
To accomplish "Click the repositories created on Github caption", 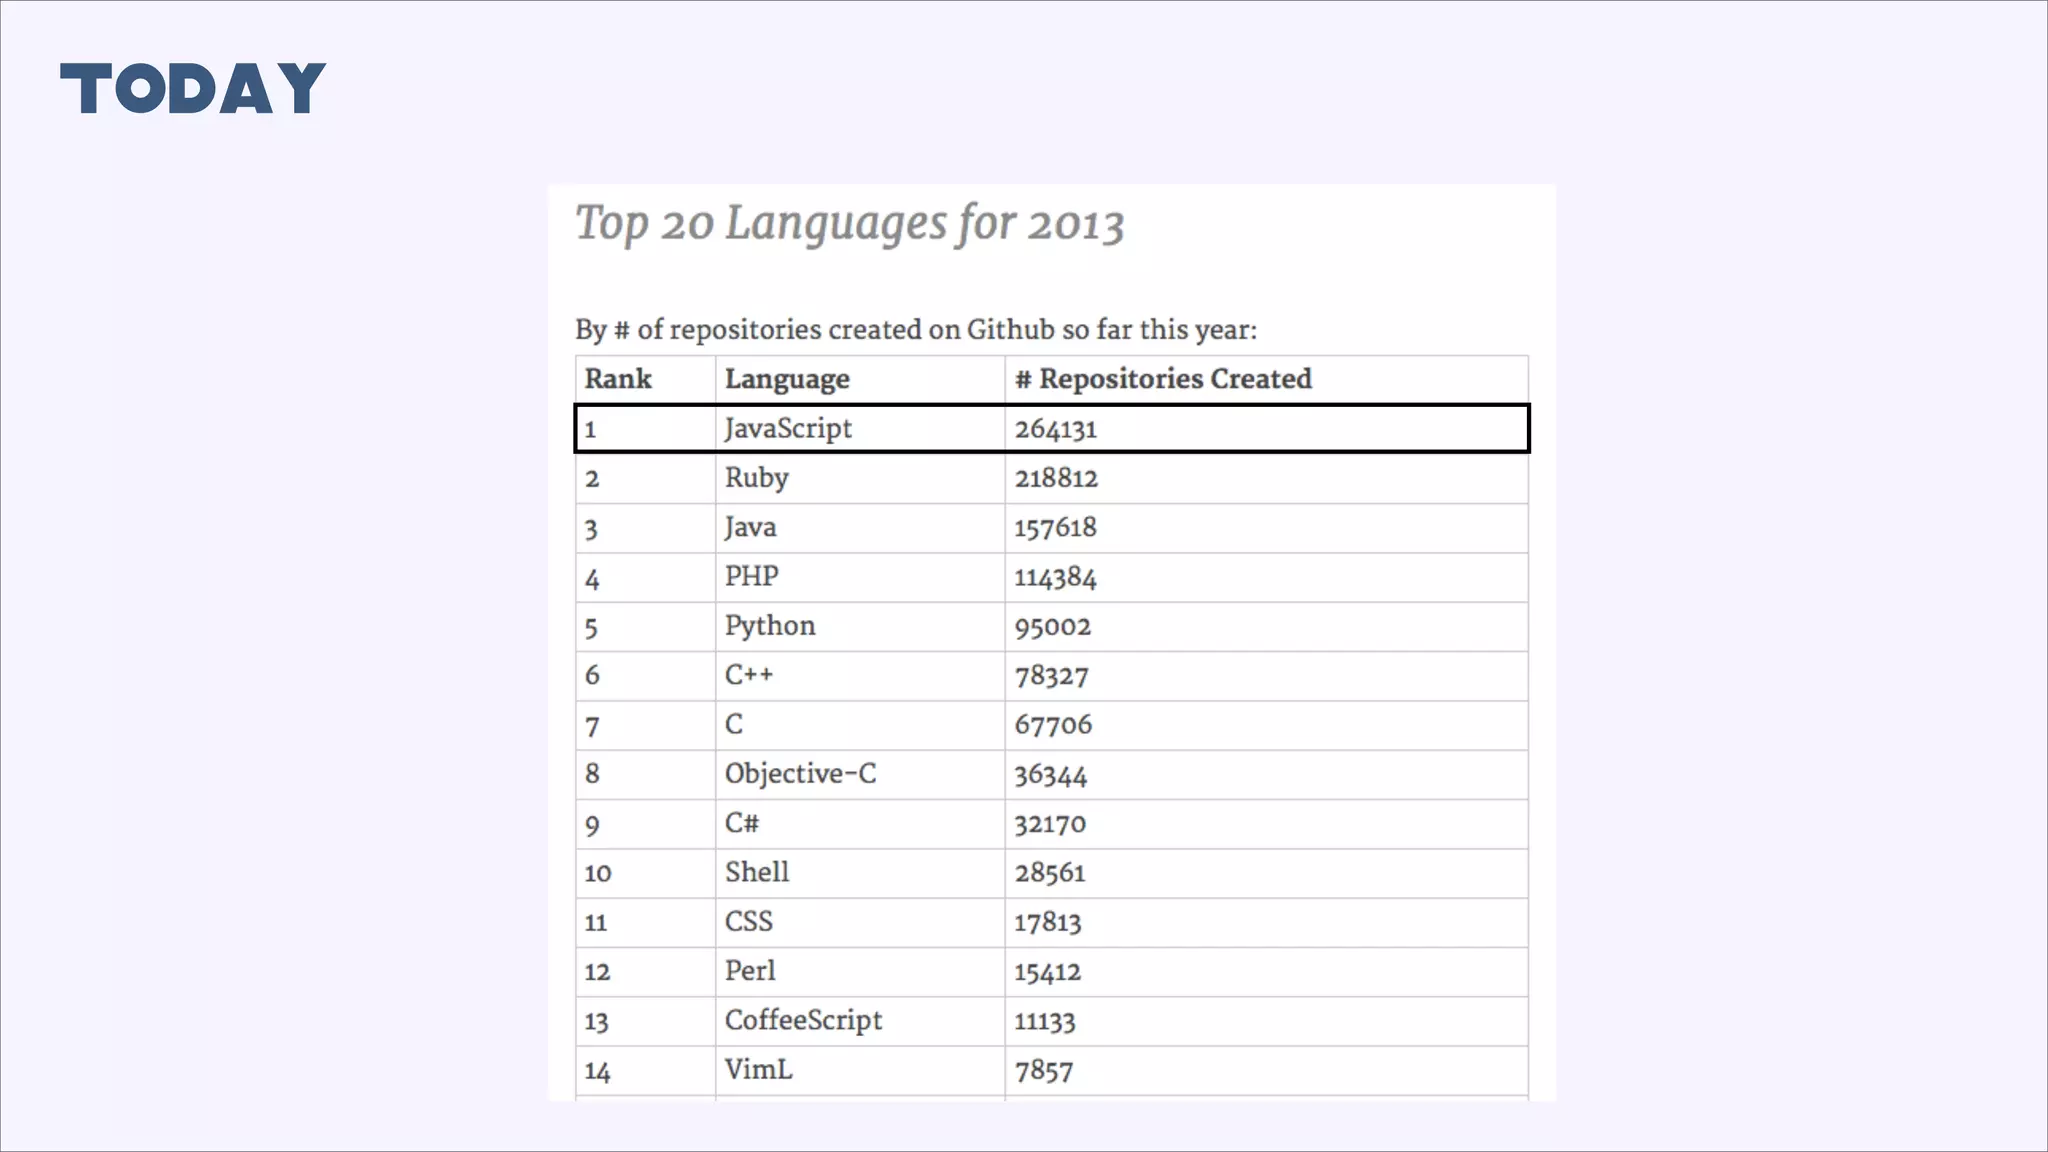I will tap(915, 330).
